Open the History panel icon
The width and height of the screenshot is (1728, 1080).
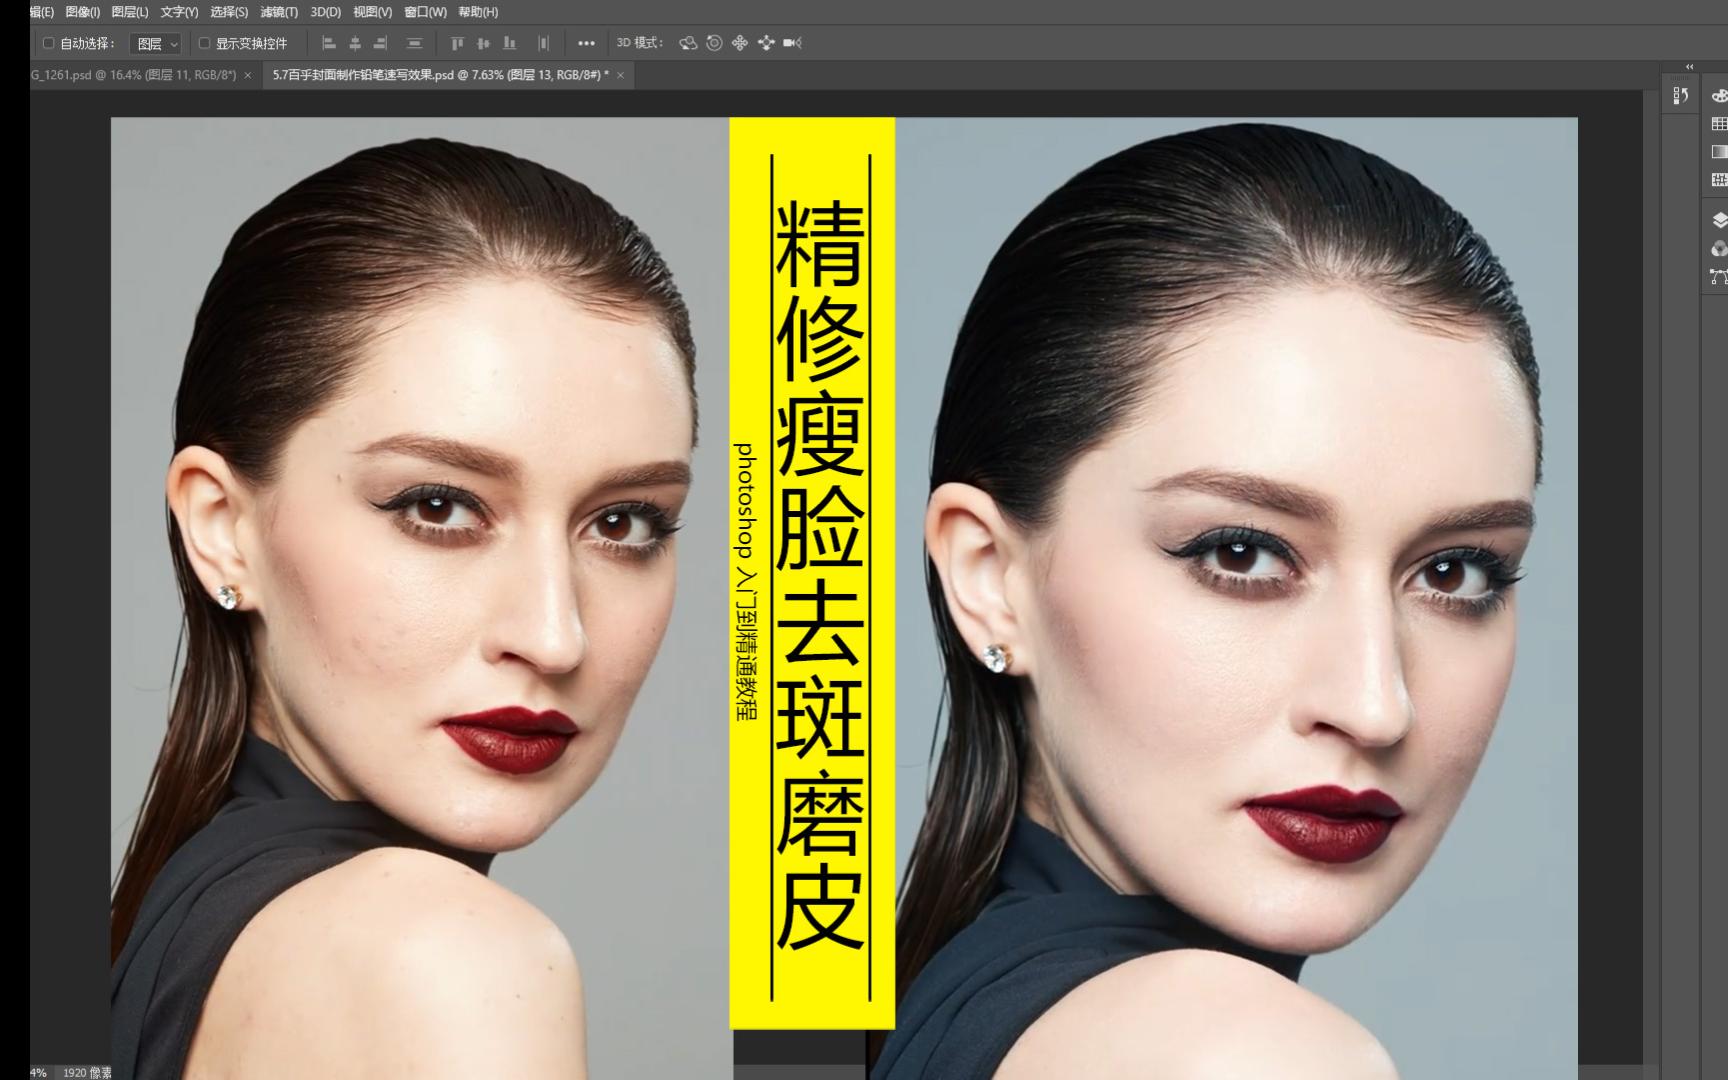pyautogui.click(x=1680, y=96)
